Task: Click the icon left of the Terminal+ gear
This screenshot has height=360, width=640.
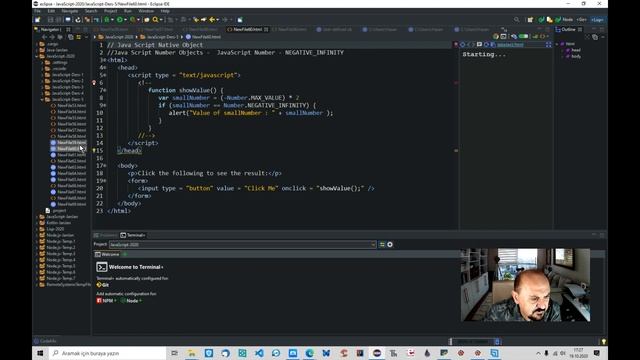Action: pos(382,244)
